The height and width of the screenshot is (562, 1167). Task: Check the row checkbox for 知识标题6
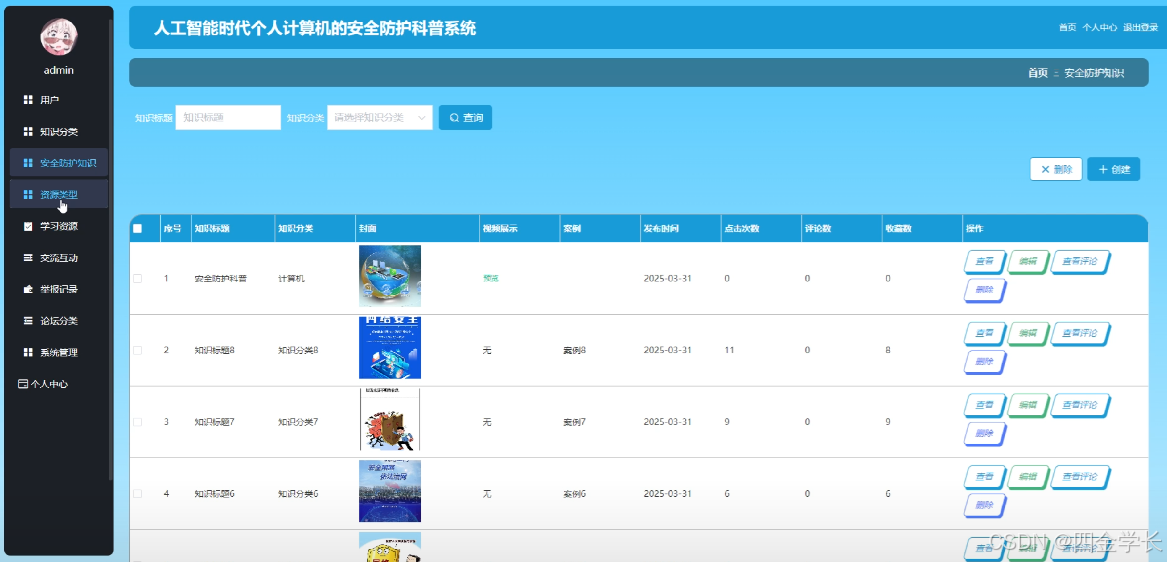click(x=137, y=494)
